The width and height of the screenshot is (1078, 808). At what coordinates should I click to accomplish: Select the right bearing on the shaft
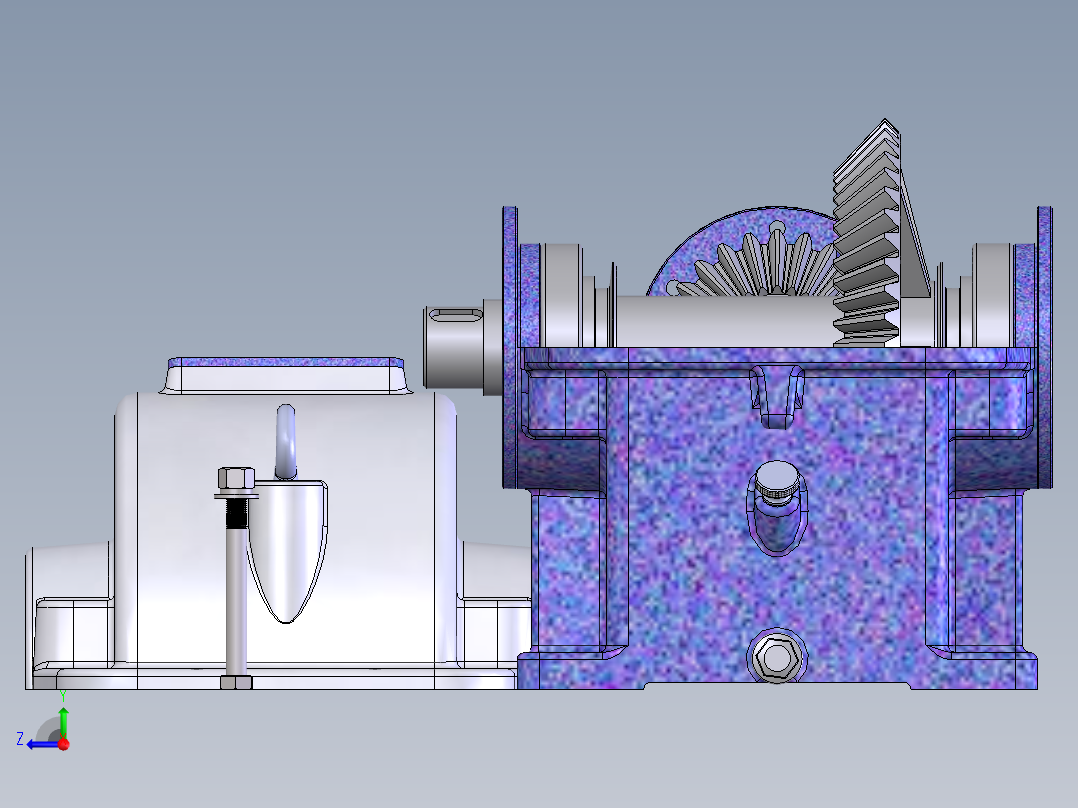[x=993, y=294]
